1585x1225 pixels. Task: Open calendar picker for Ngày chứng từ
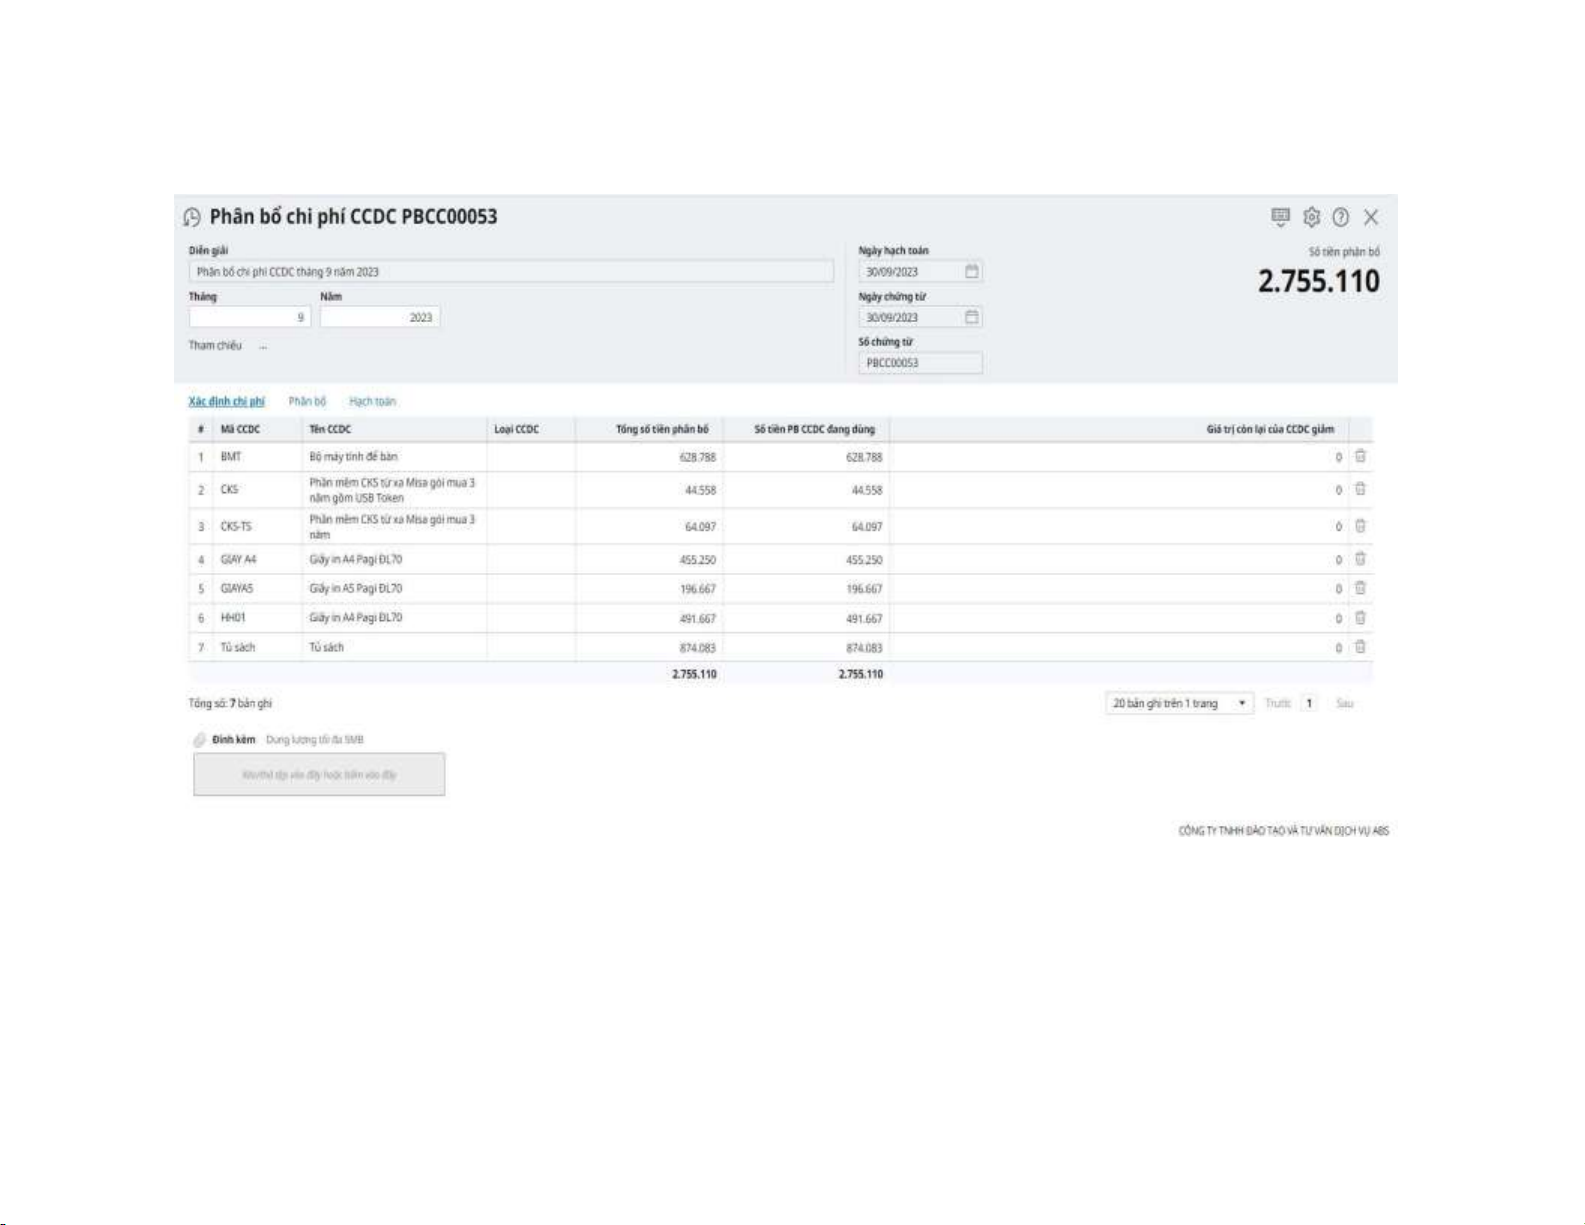pos(971,317)
